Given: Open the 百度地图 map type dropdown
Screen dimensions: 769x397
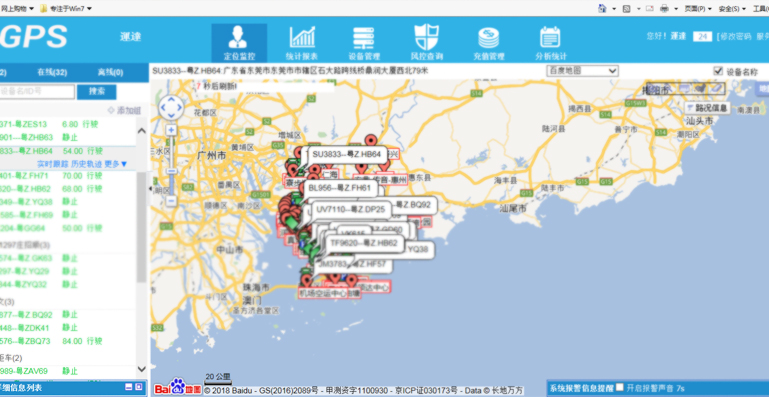Looking at the screenshot, I should click(x=582, y=71).
